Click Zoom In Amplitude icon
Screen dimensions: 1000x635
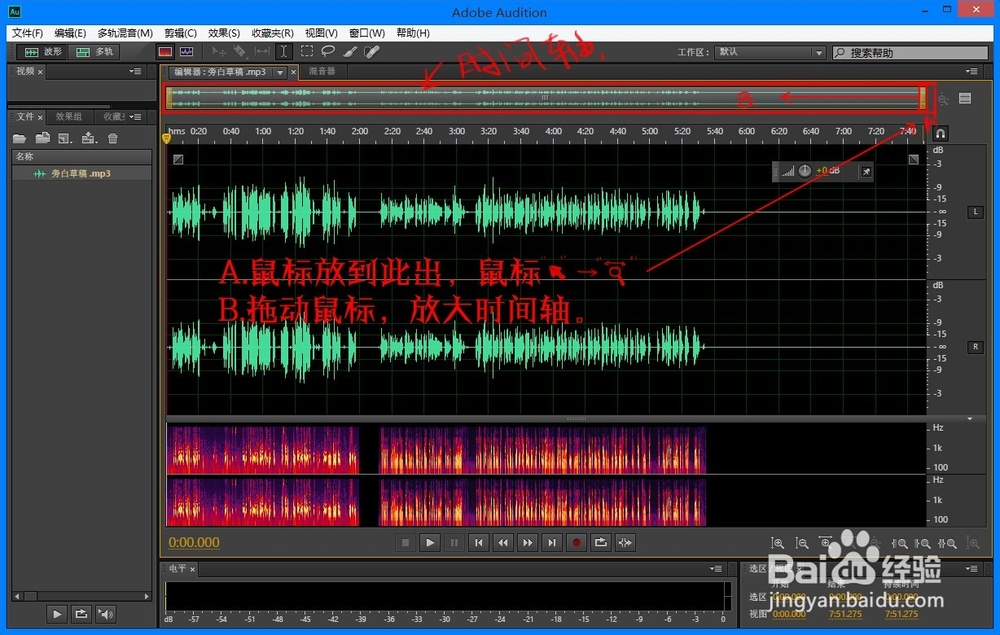(778, 543)
